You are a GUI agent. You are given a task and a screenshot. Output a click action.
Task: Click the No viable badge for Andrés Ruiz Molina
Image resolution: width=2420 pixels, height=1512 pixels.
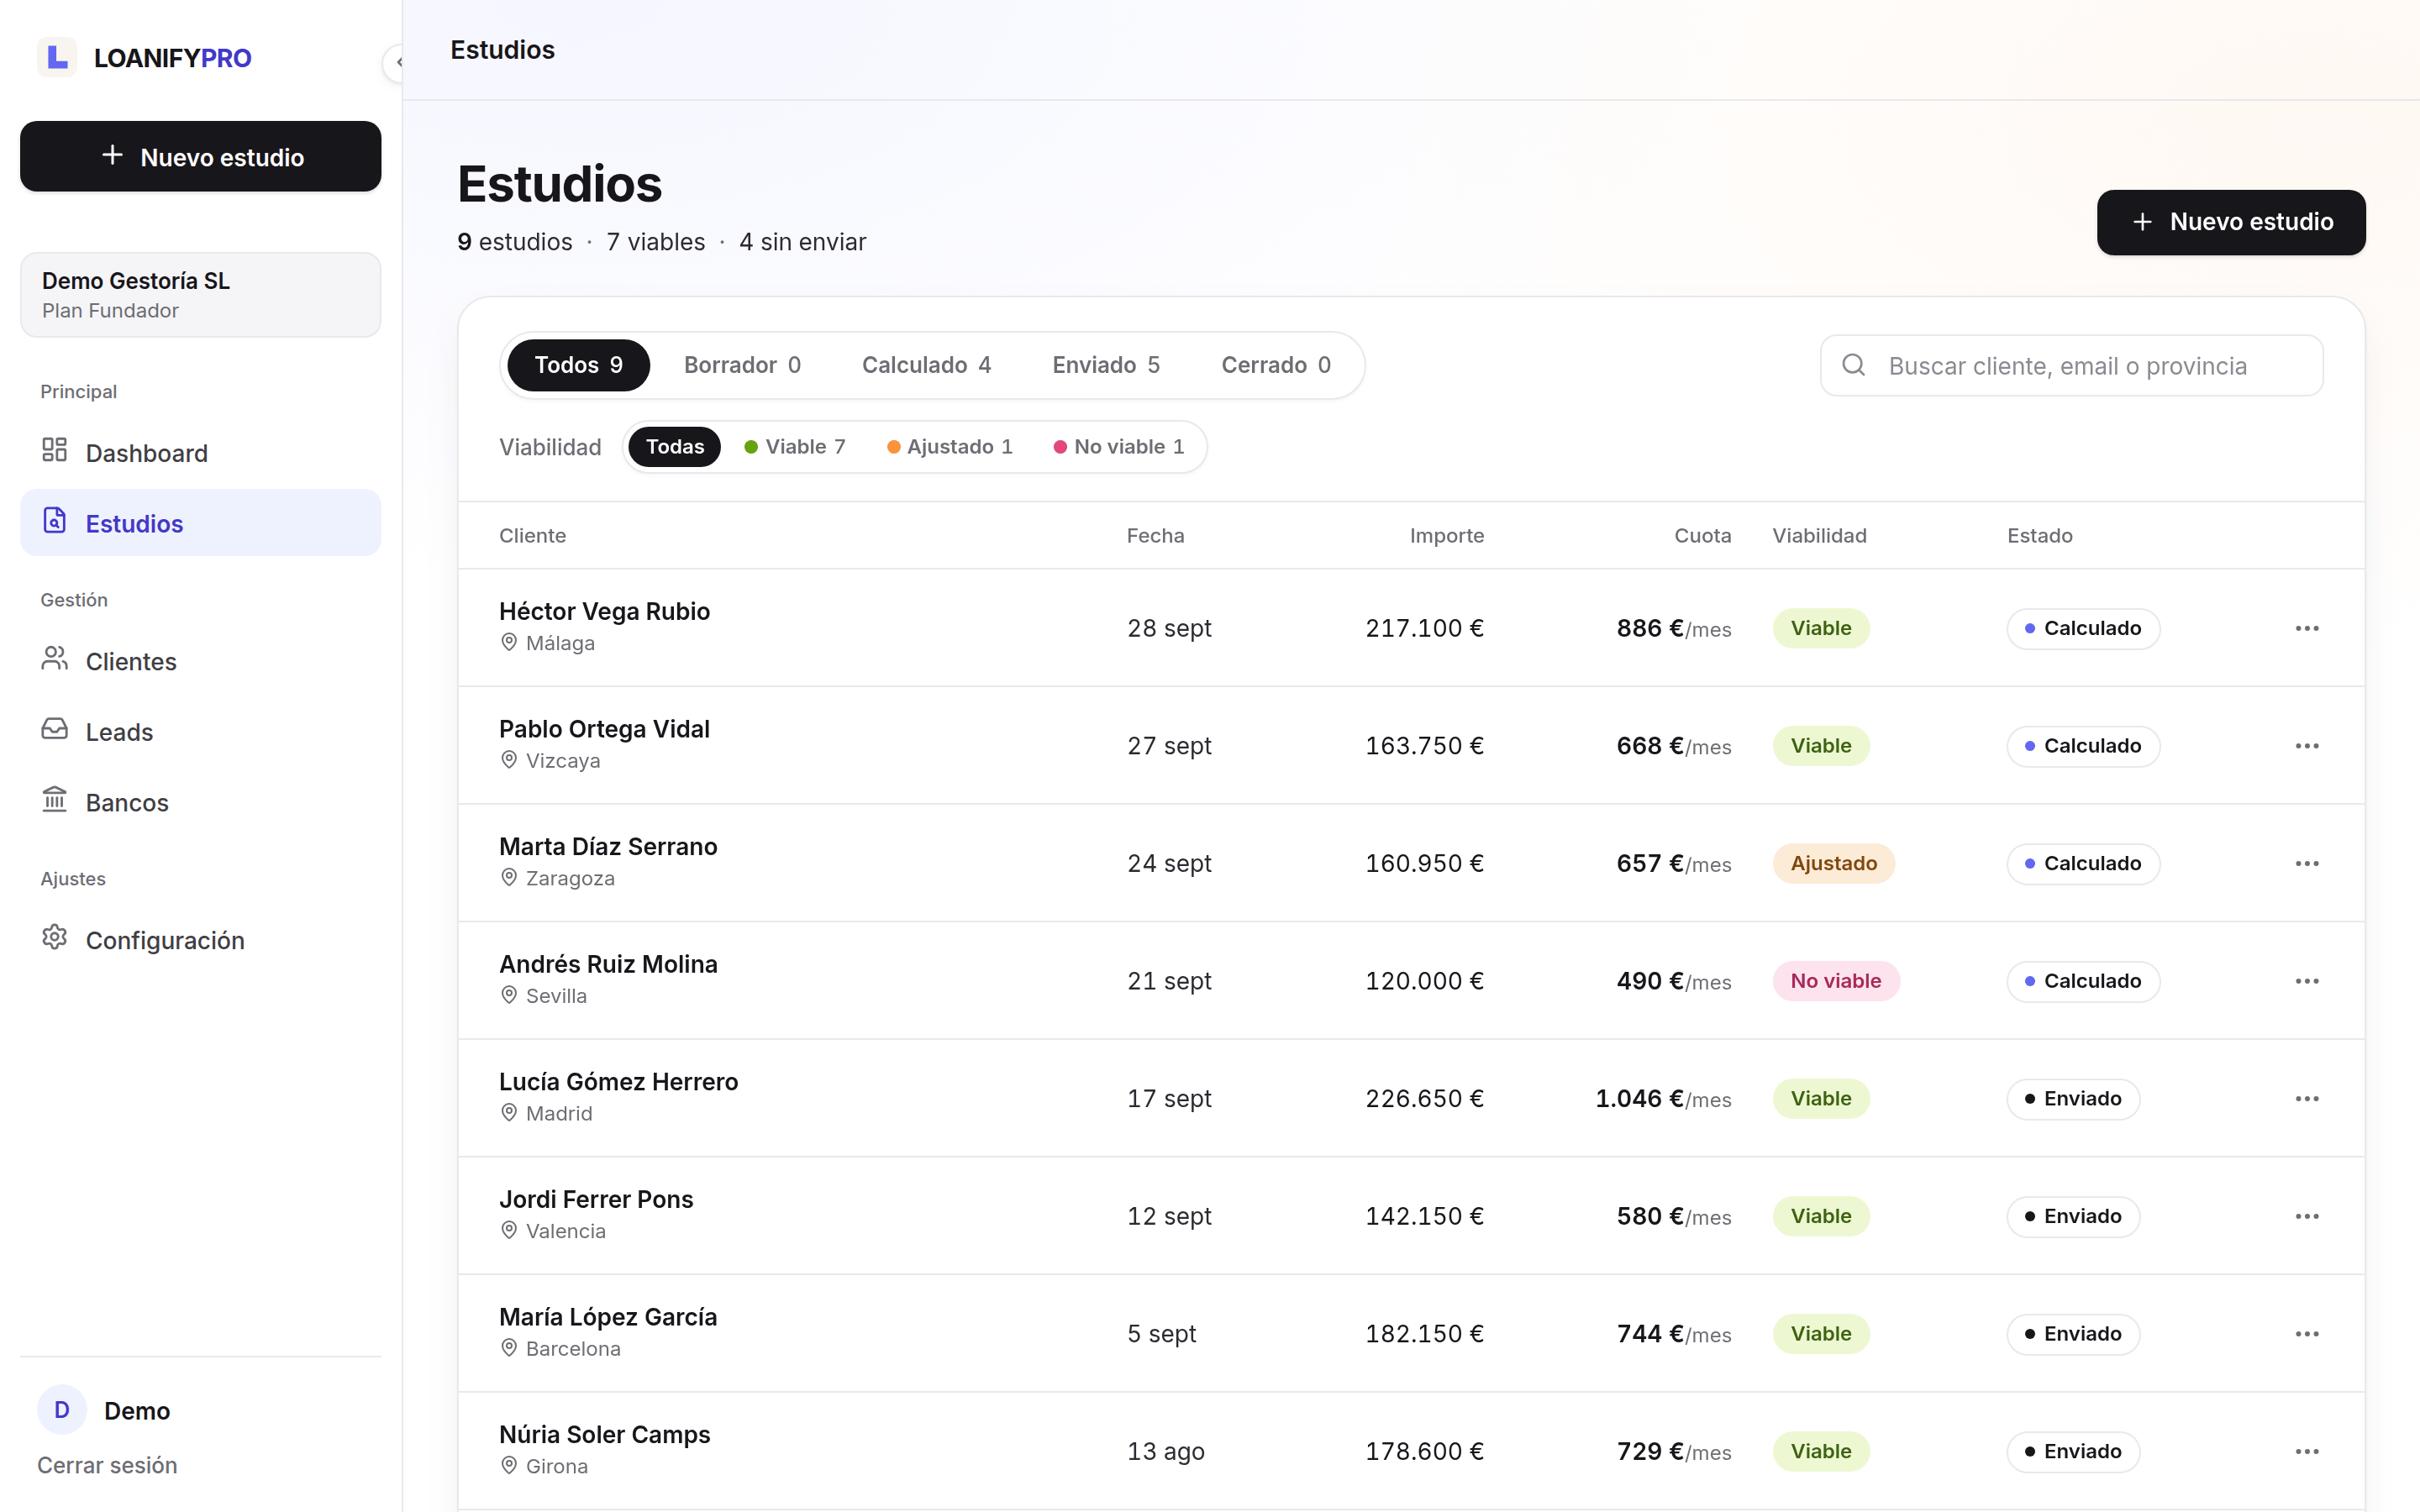click(x=1836, y=981)
